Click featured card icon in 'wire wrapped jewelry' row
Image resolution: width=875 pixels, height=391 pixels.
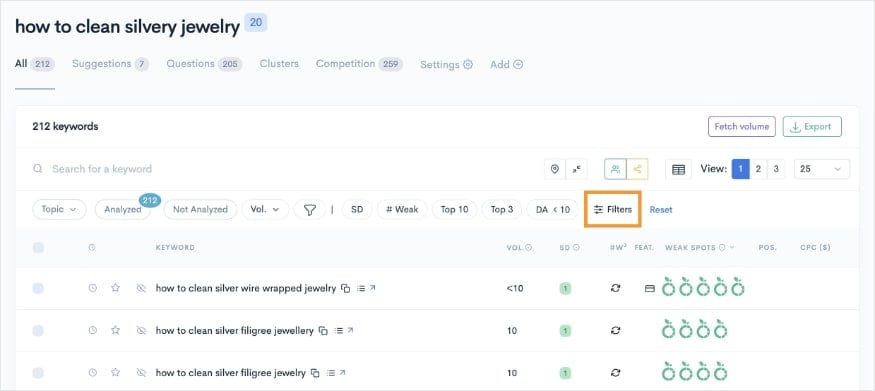click(x=650, y=289)
